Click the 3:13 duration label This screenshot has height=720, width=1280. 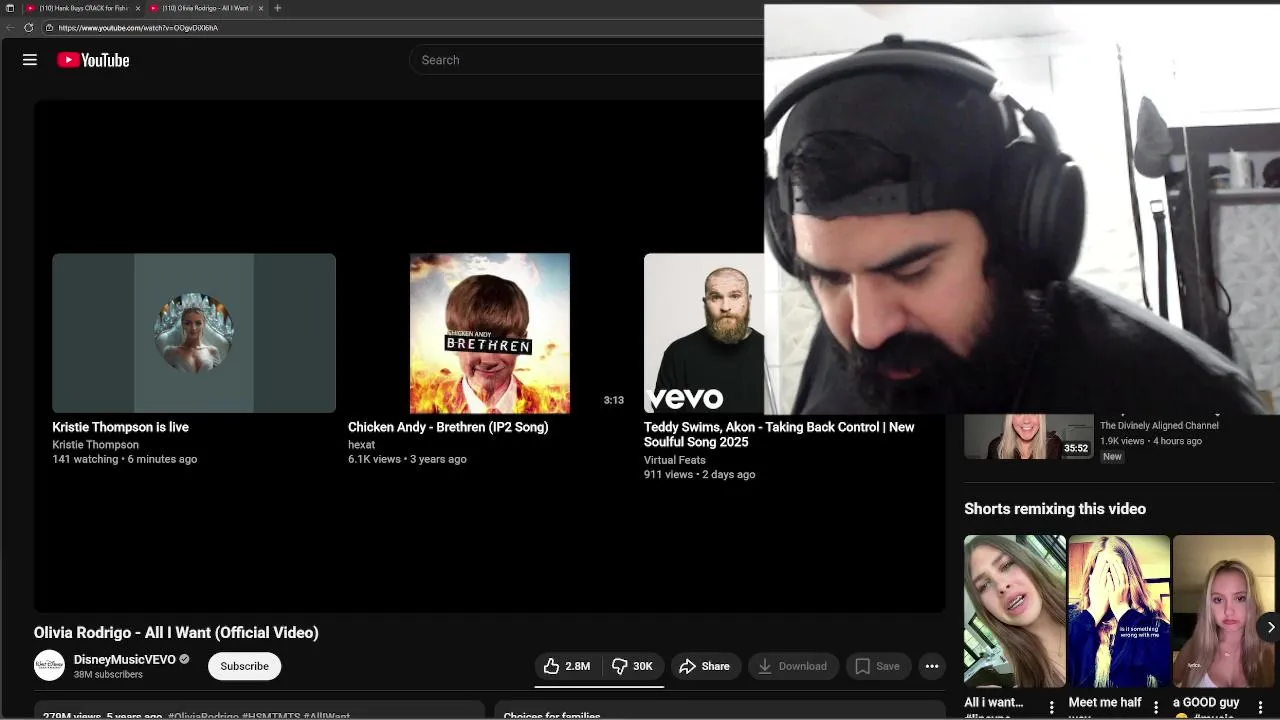[x=614, y=400]
